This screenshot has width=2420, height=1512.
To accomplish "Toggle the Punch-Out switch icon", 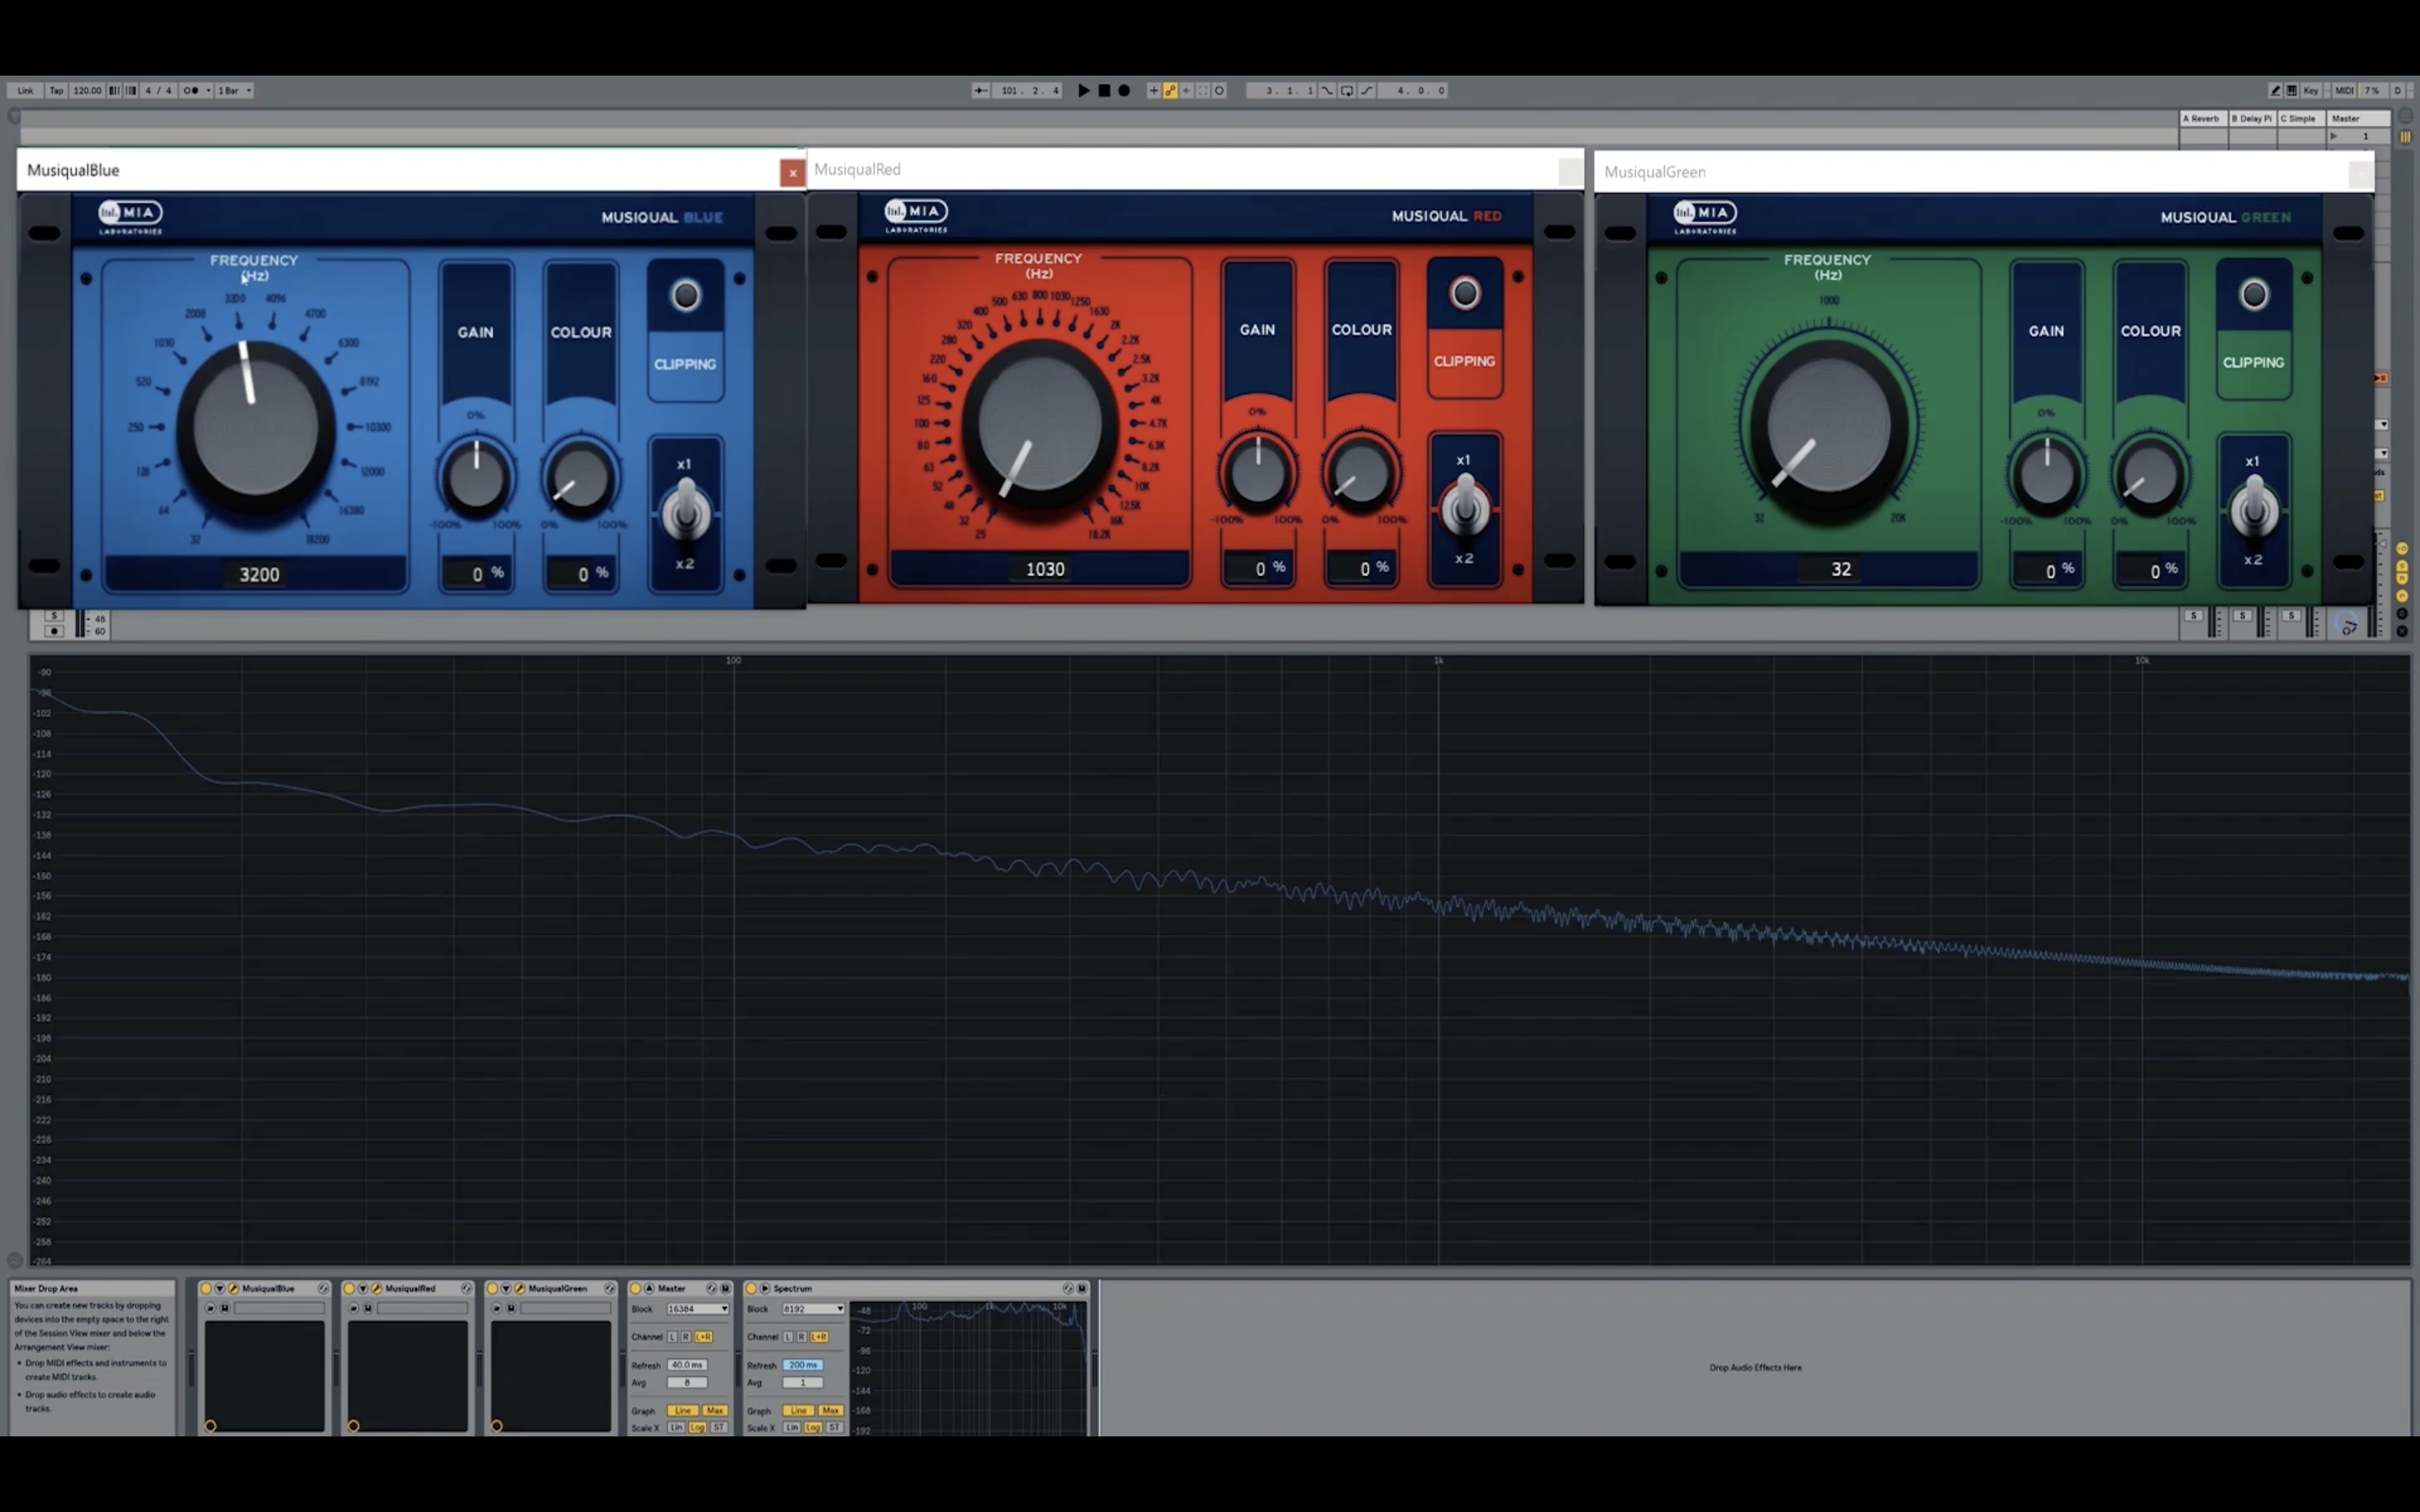I will pos(1367,90).
